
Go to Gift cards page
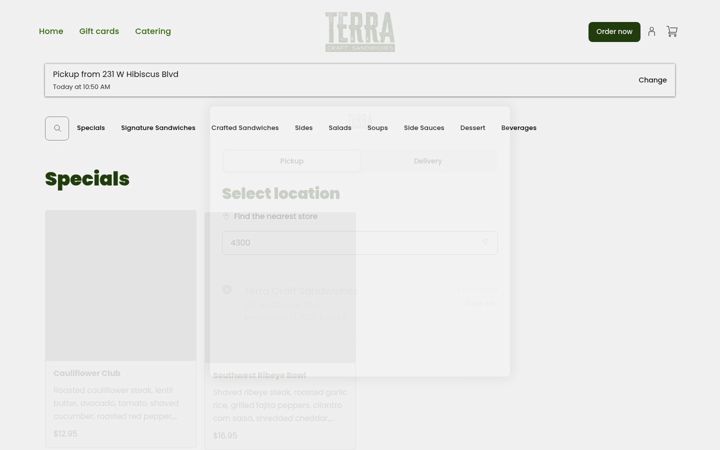tap(99, 31)
